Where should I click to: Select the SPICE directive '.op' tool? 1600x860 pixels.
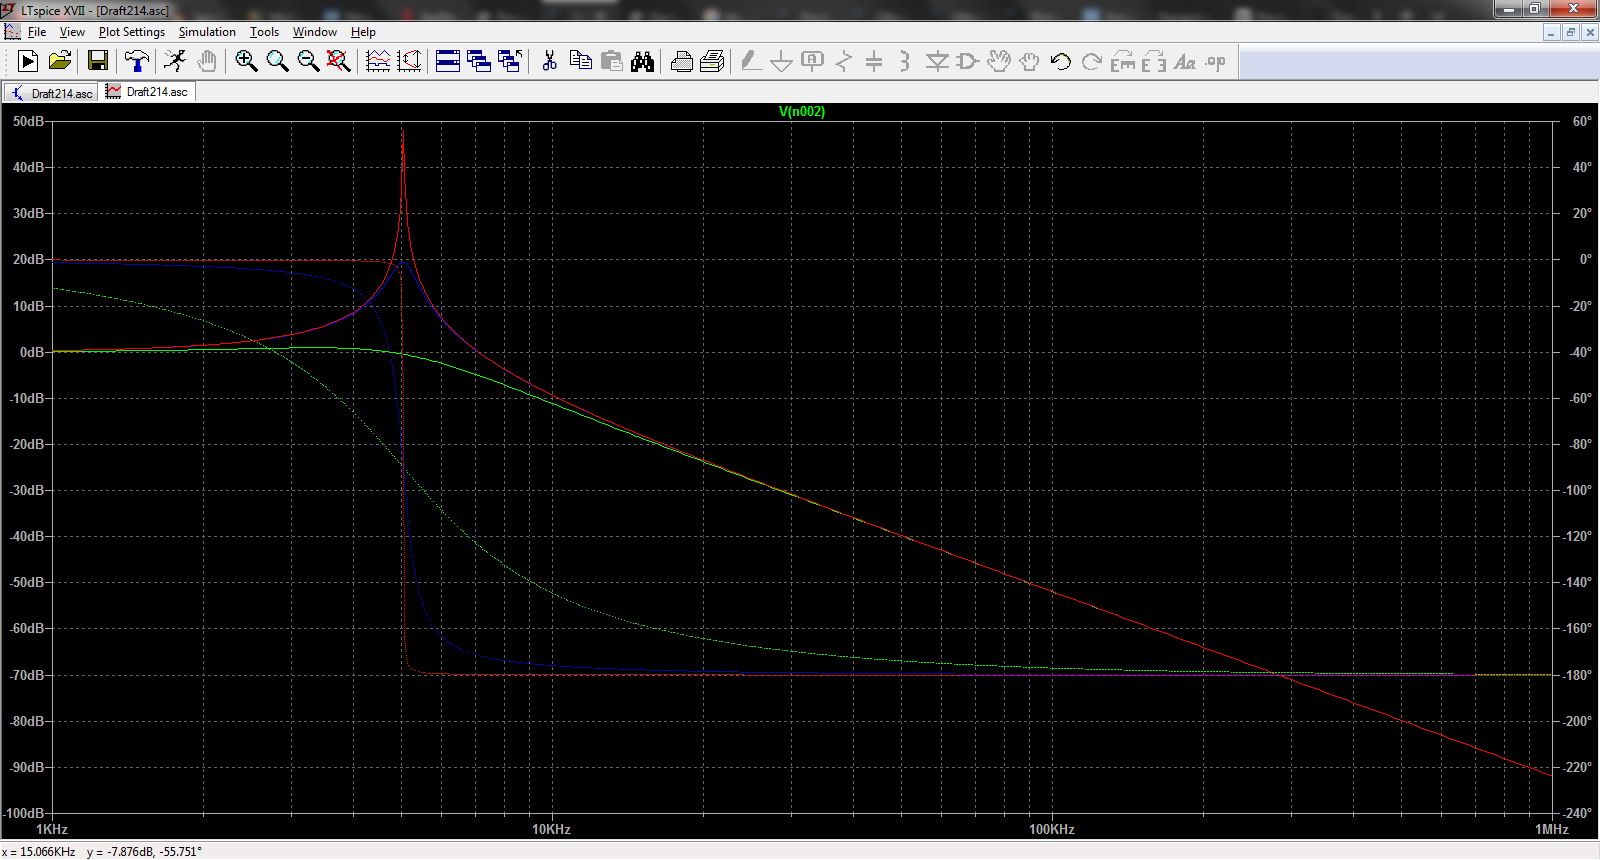click(1215, 61)
